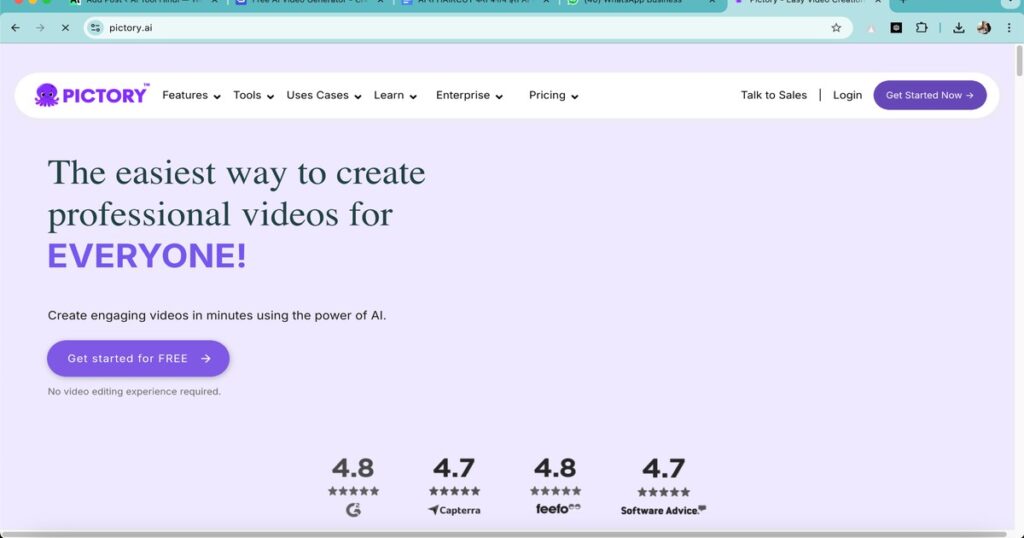Click the 4.8 G2 rating score

pyautogui.click(x=353, y=468)
